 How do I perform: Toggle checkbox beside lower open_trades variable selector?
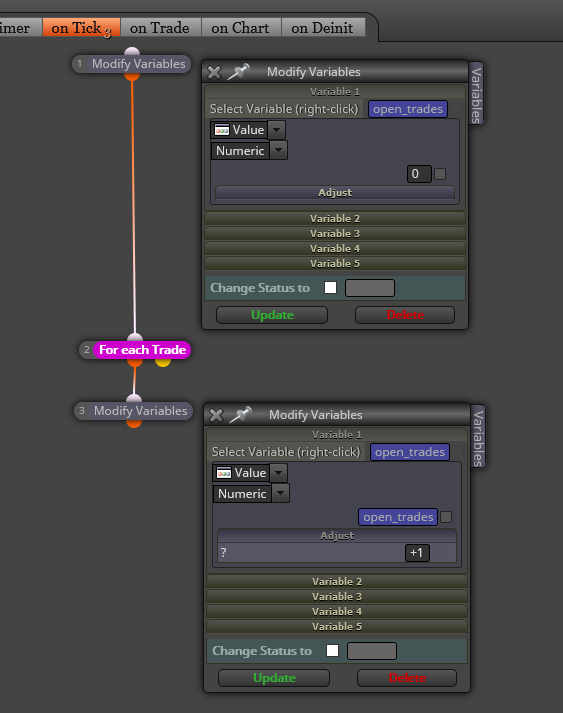[x=457, y=452]
